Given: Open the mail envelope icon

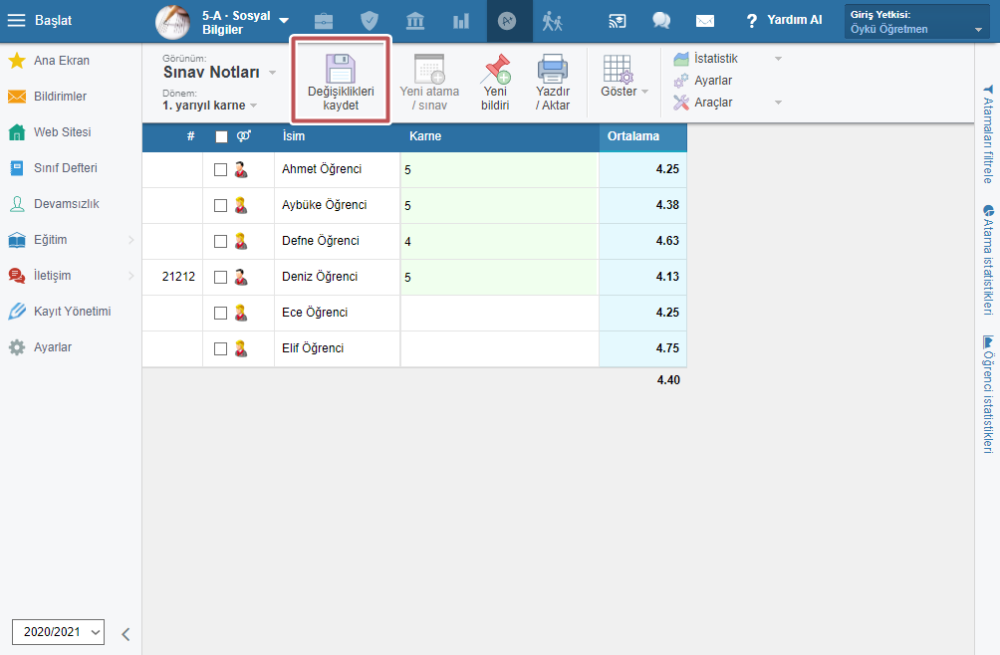Looking at the screenshot, I should tap(705, 21).
